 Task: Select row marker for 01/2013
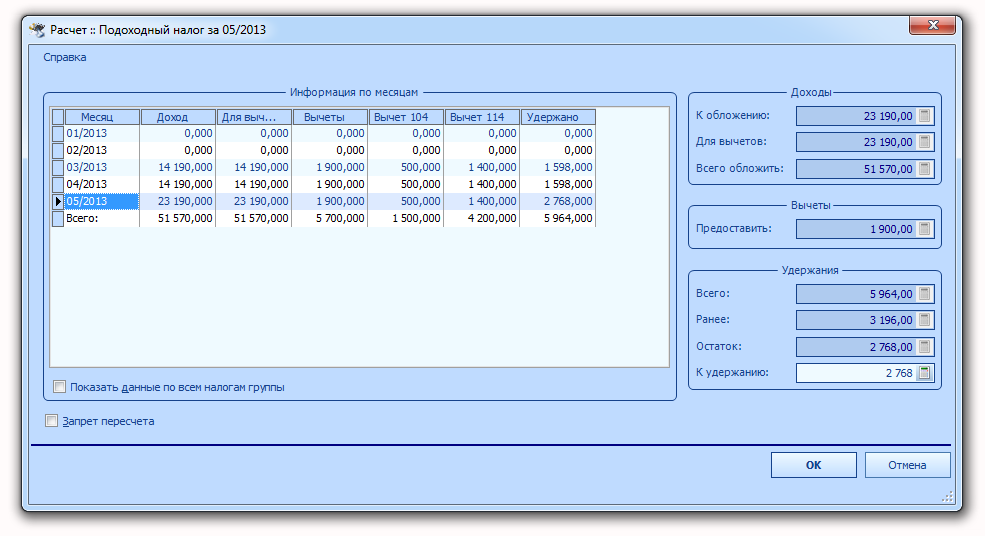[57, 133]
